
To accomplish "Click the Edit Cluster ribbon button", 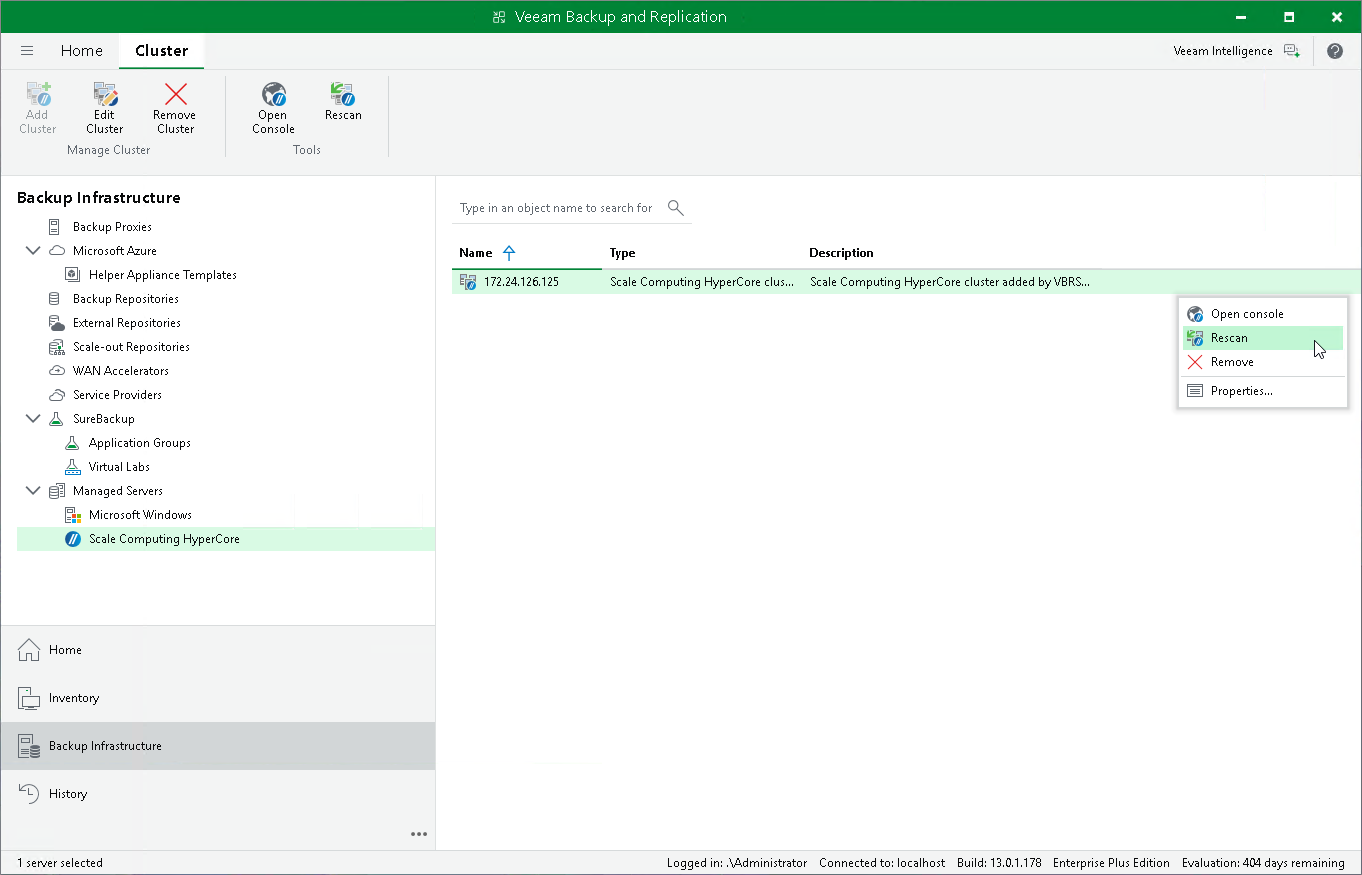I will (105, 108).
